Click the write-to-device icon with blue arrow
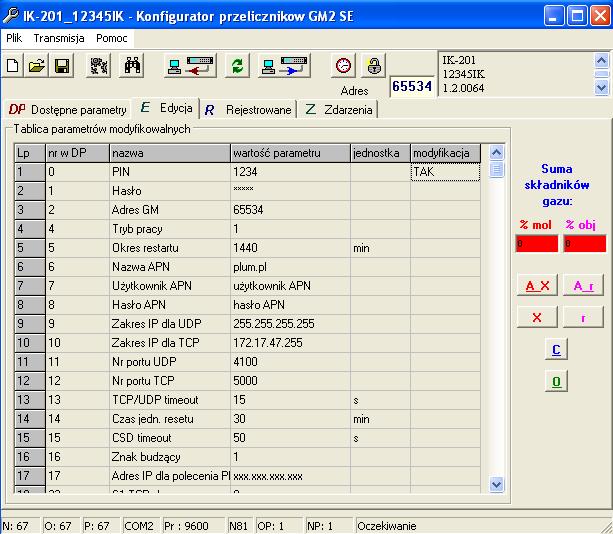Image resolution: width=613 pixels, height=534 pixels. [x=284, y=65]
